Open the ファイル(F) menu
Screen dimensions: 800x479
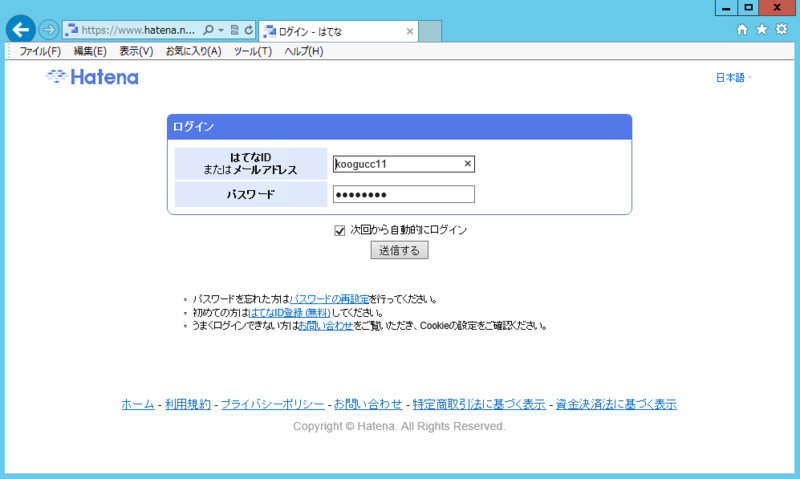pyautogui.click(x=40, y=51)
